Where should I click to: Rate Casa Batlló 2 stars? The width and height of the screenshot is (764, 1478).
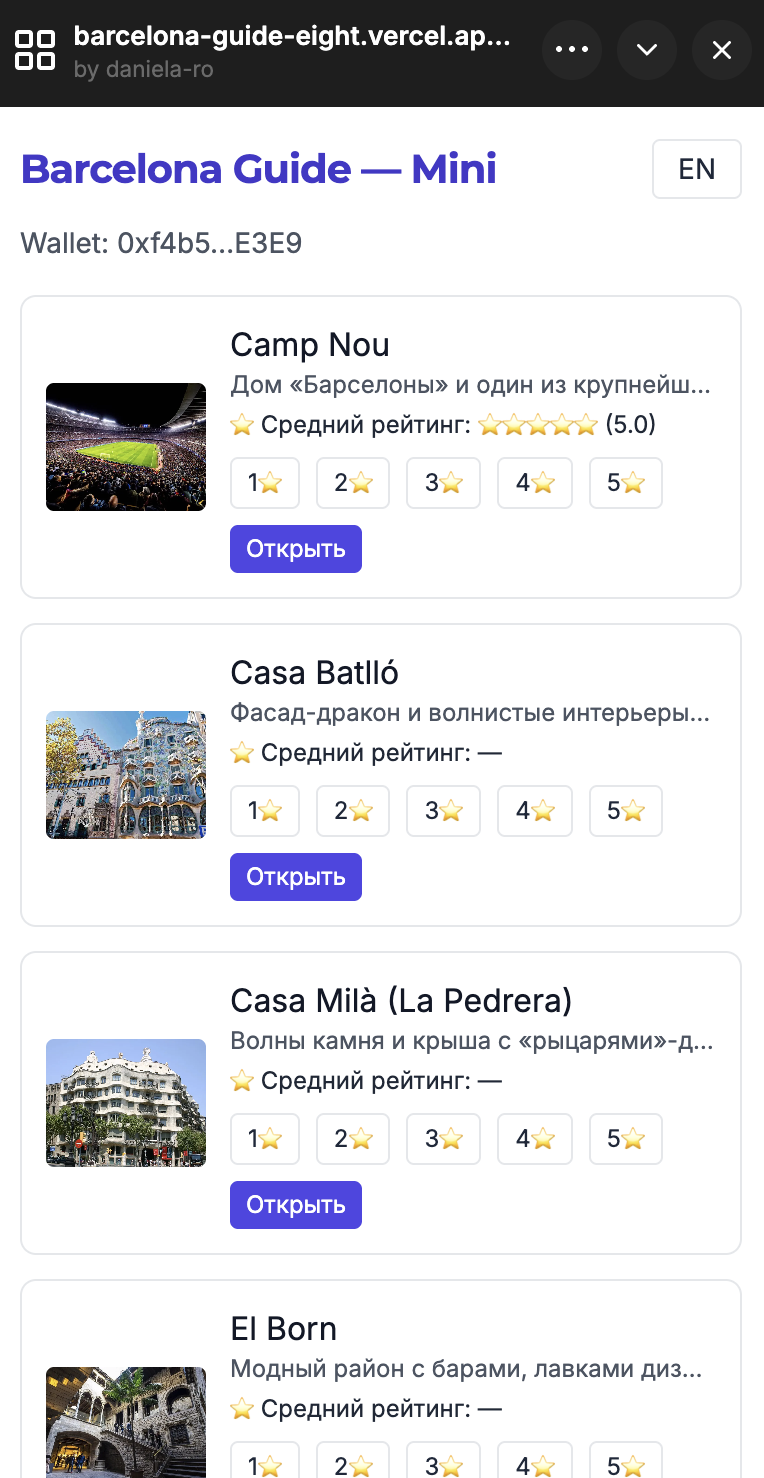coord(353,811)
